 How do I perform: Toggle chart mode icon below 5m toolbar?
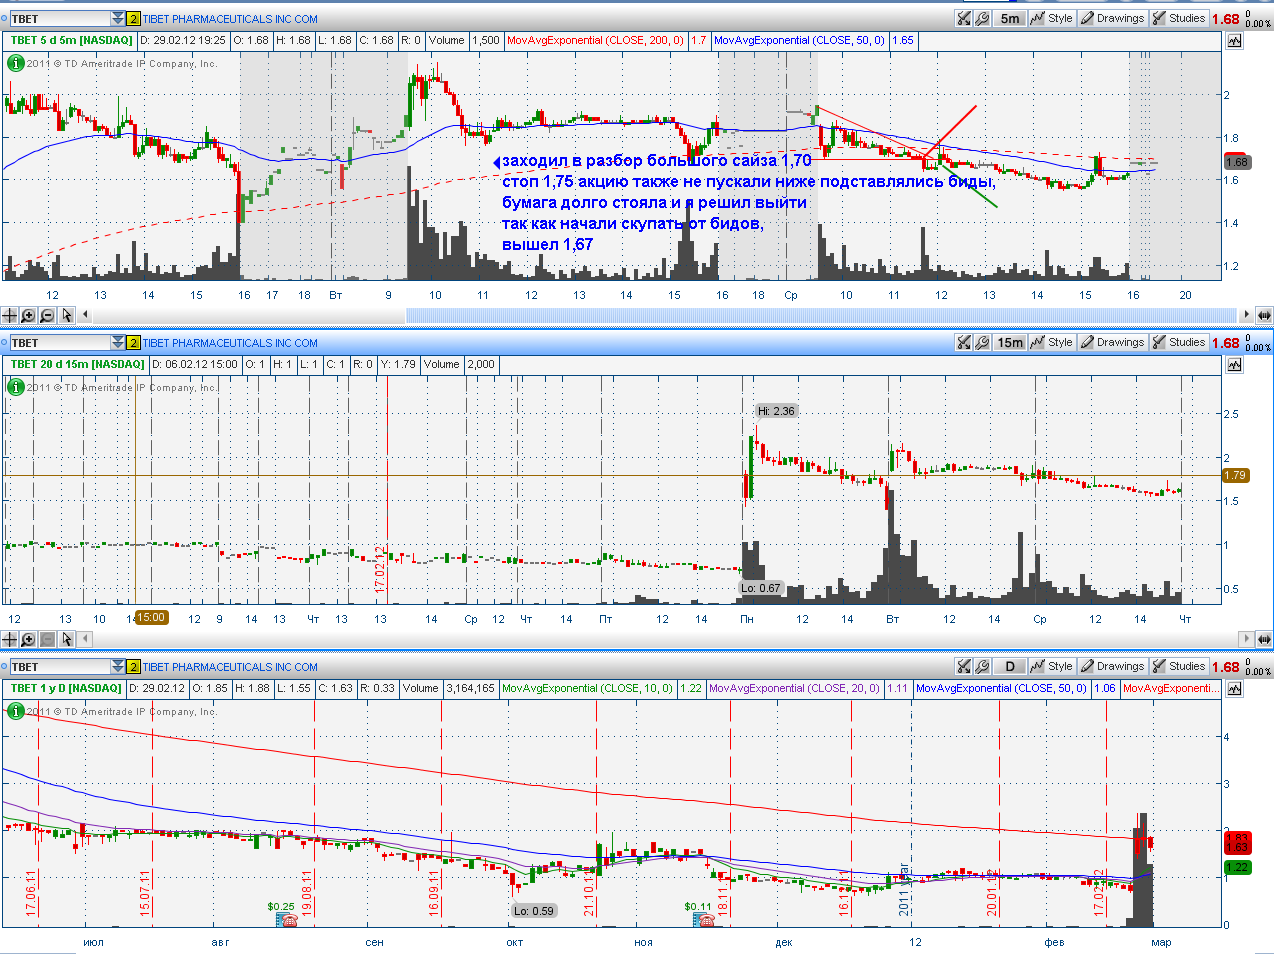tap(1234, 41)
